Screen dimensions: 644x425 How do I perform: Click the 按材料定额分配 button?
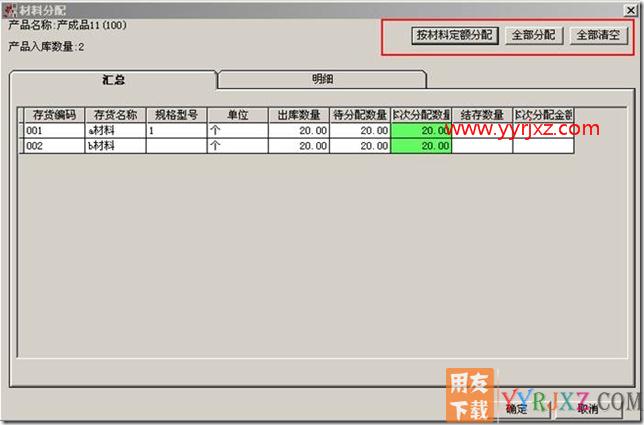click(x=455, y=36)
